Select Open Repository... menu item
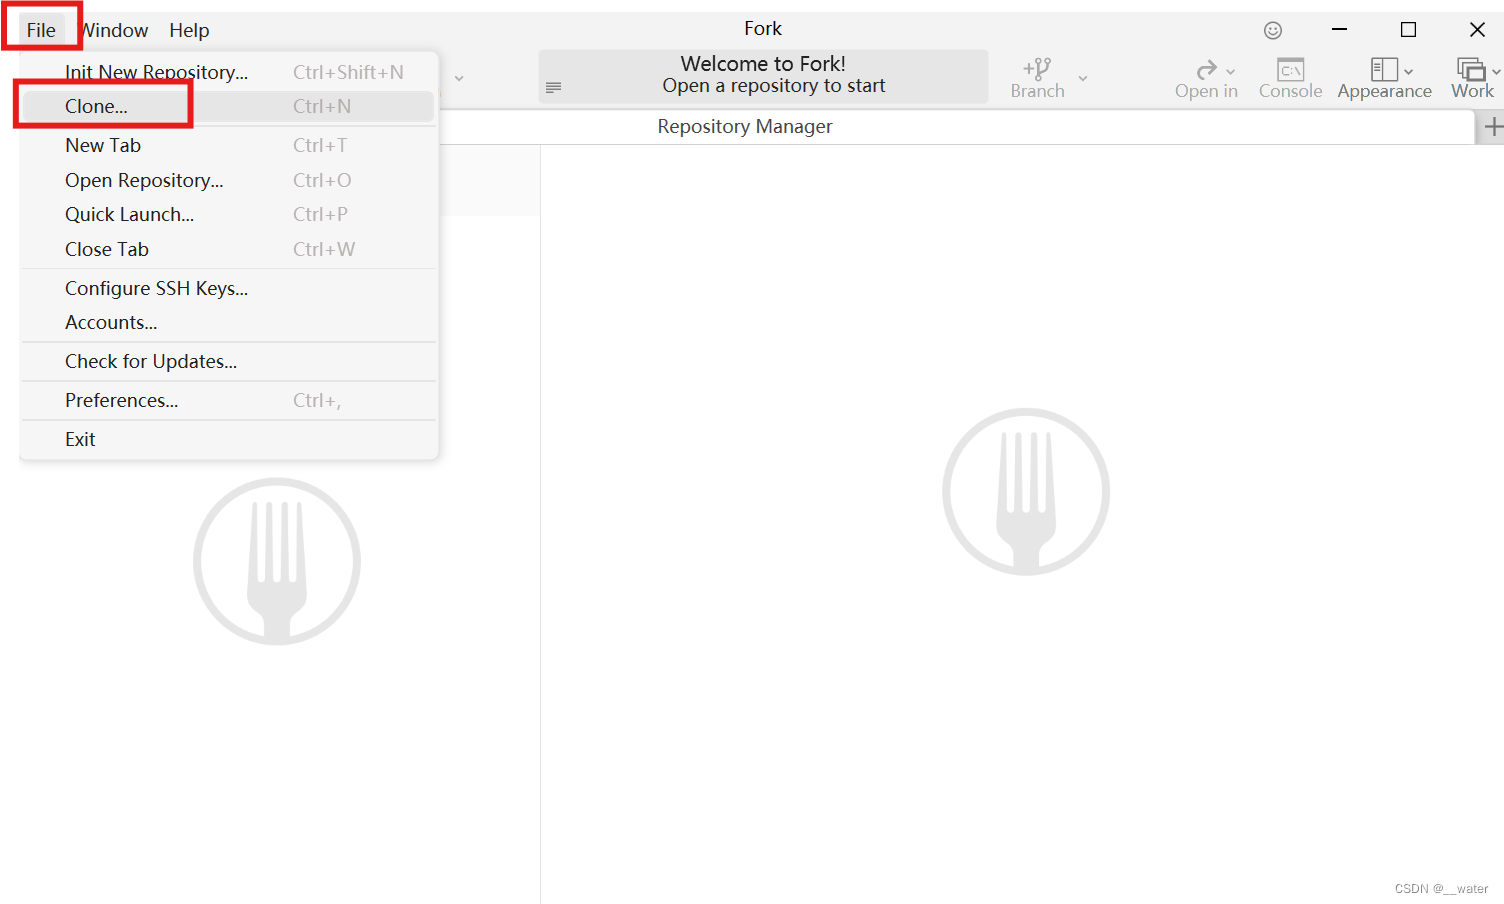The height and width of the screenshot is (904, 1504). point(229,180)
